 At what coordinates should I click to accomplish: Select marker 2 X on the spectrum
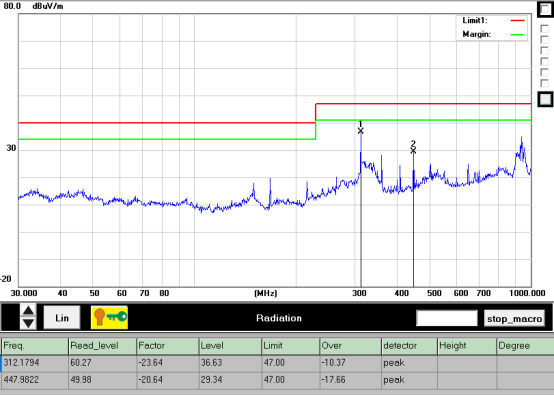point(413,151)
